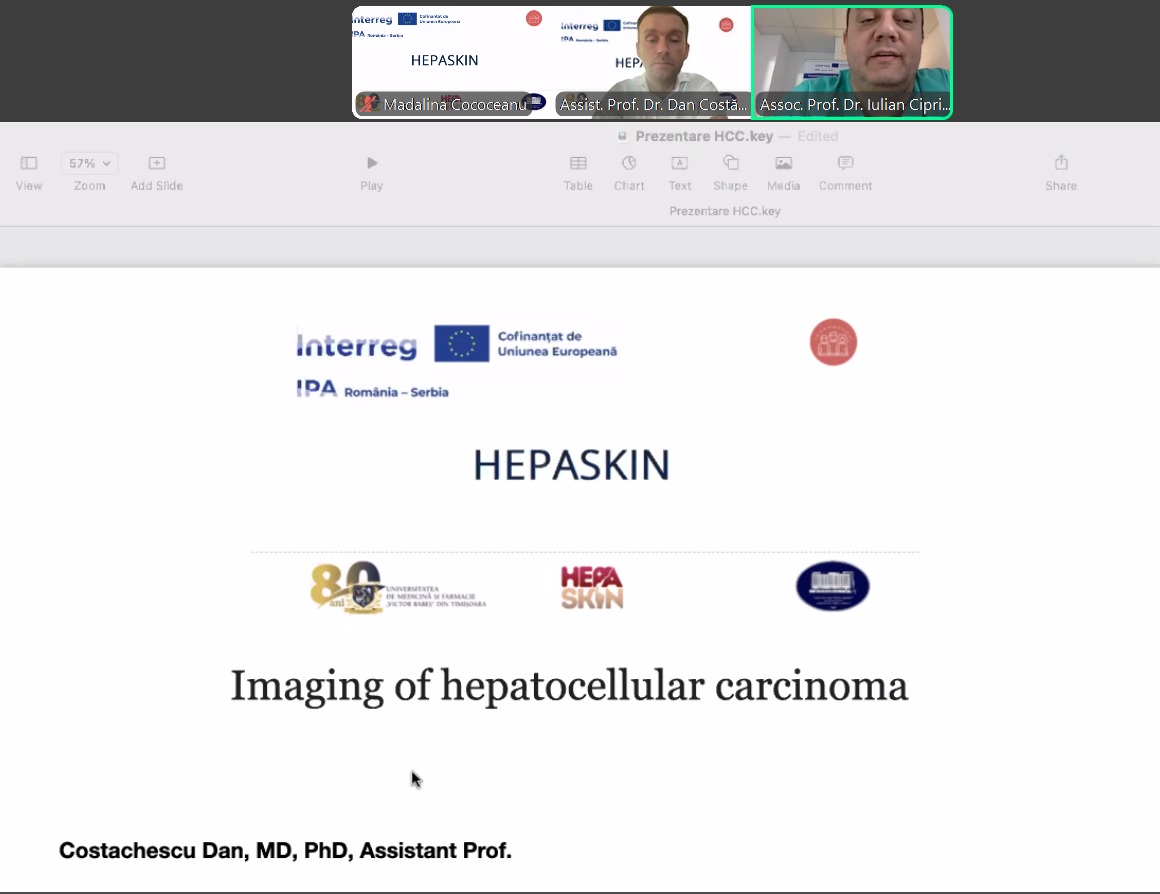Click the HEPASKIN heading on the slide
This screenshot has height=894, width=1160.
click(571, 465)
